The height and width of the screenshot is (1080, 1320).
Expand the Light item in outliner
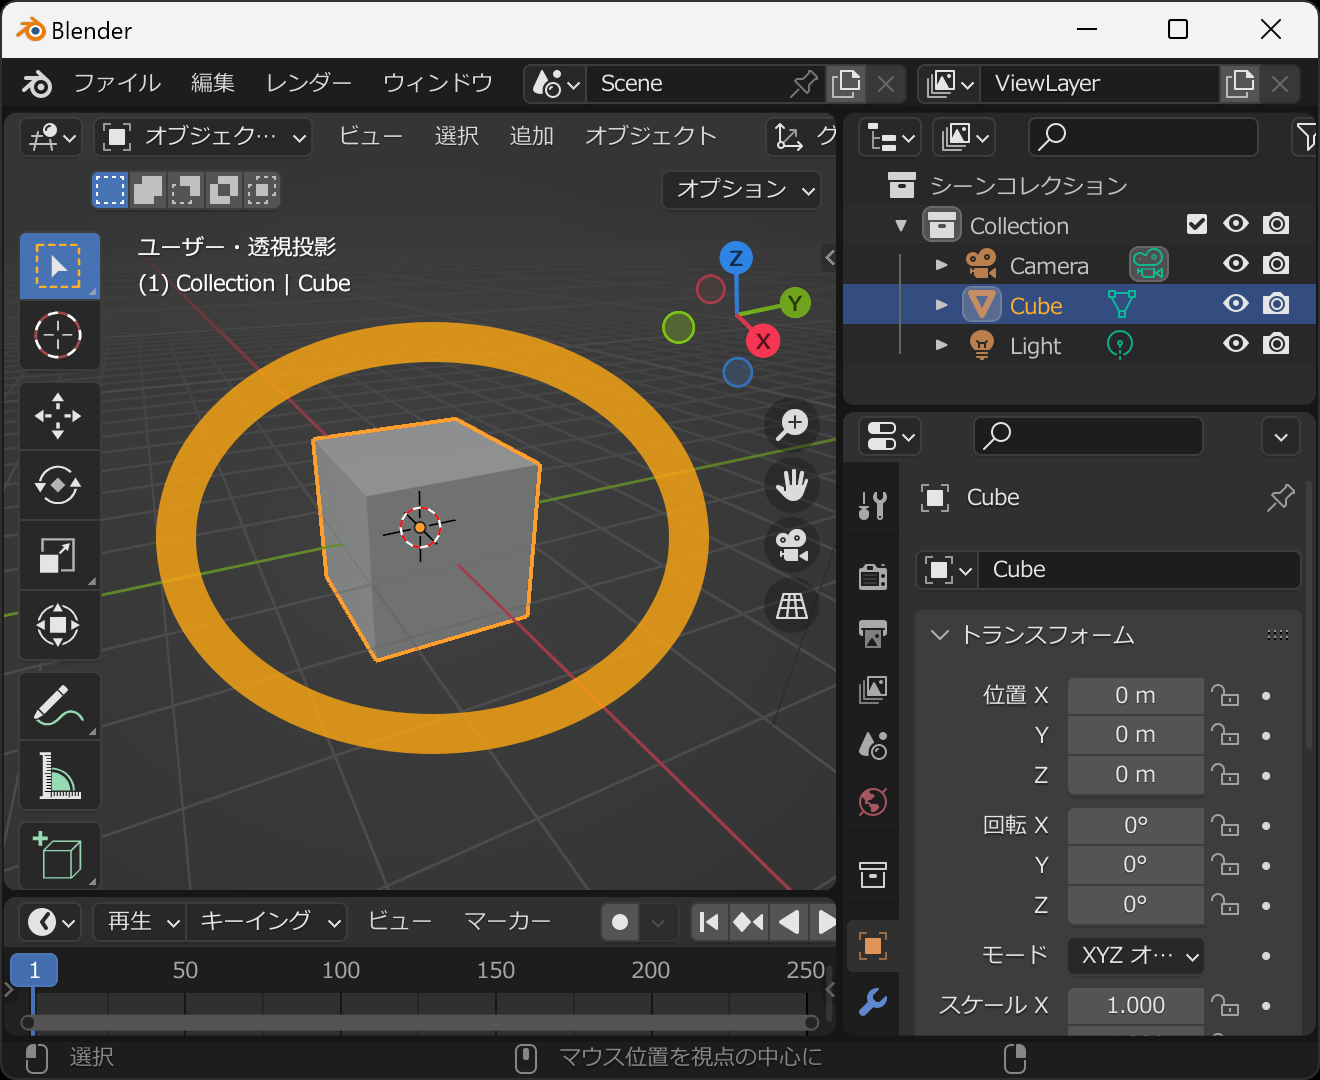pyautogui.click(x=941, y=345)
